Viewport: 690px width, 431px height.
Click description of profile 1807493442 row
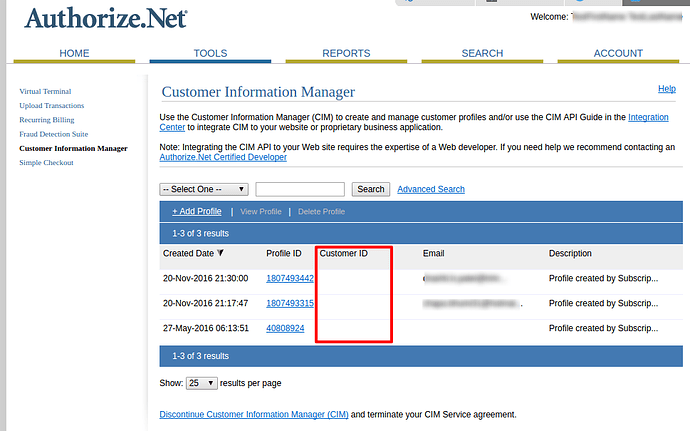click(603, 279)
